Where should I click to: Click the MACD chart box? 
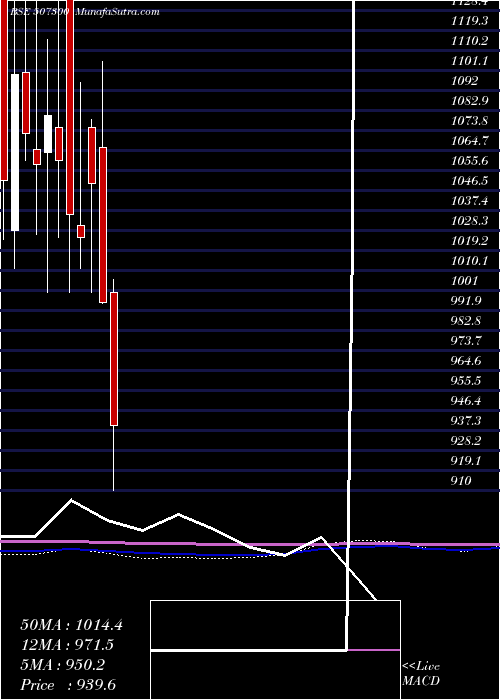click(x=275, y=650)
